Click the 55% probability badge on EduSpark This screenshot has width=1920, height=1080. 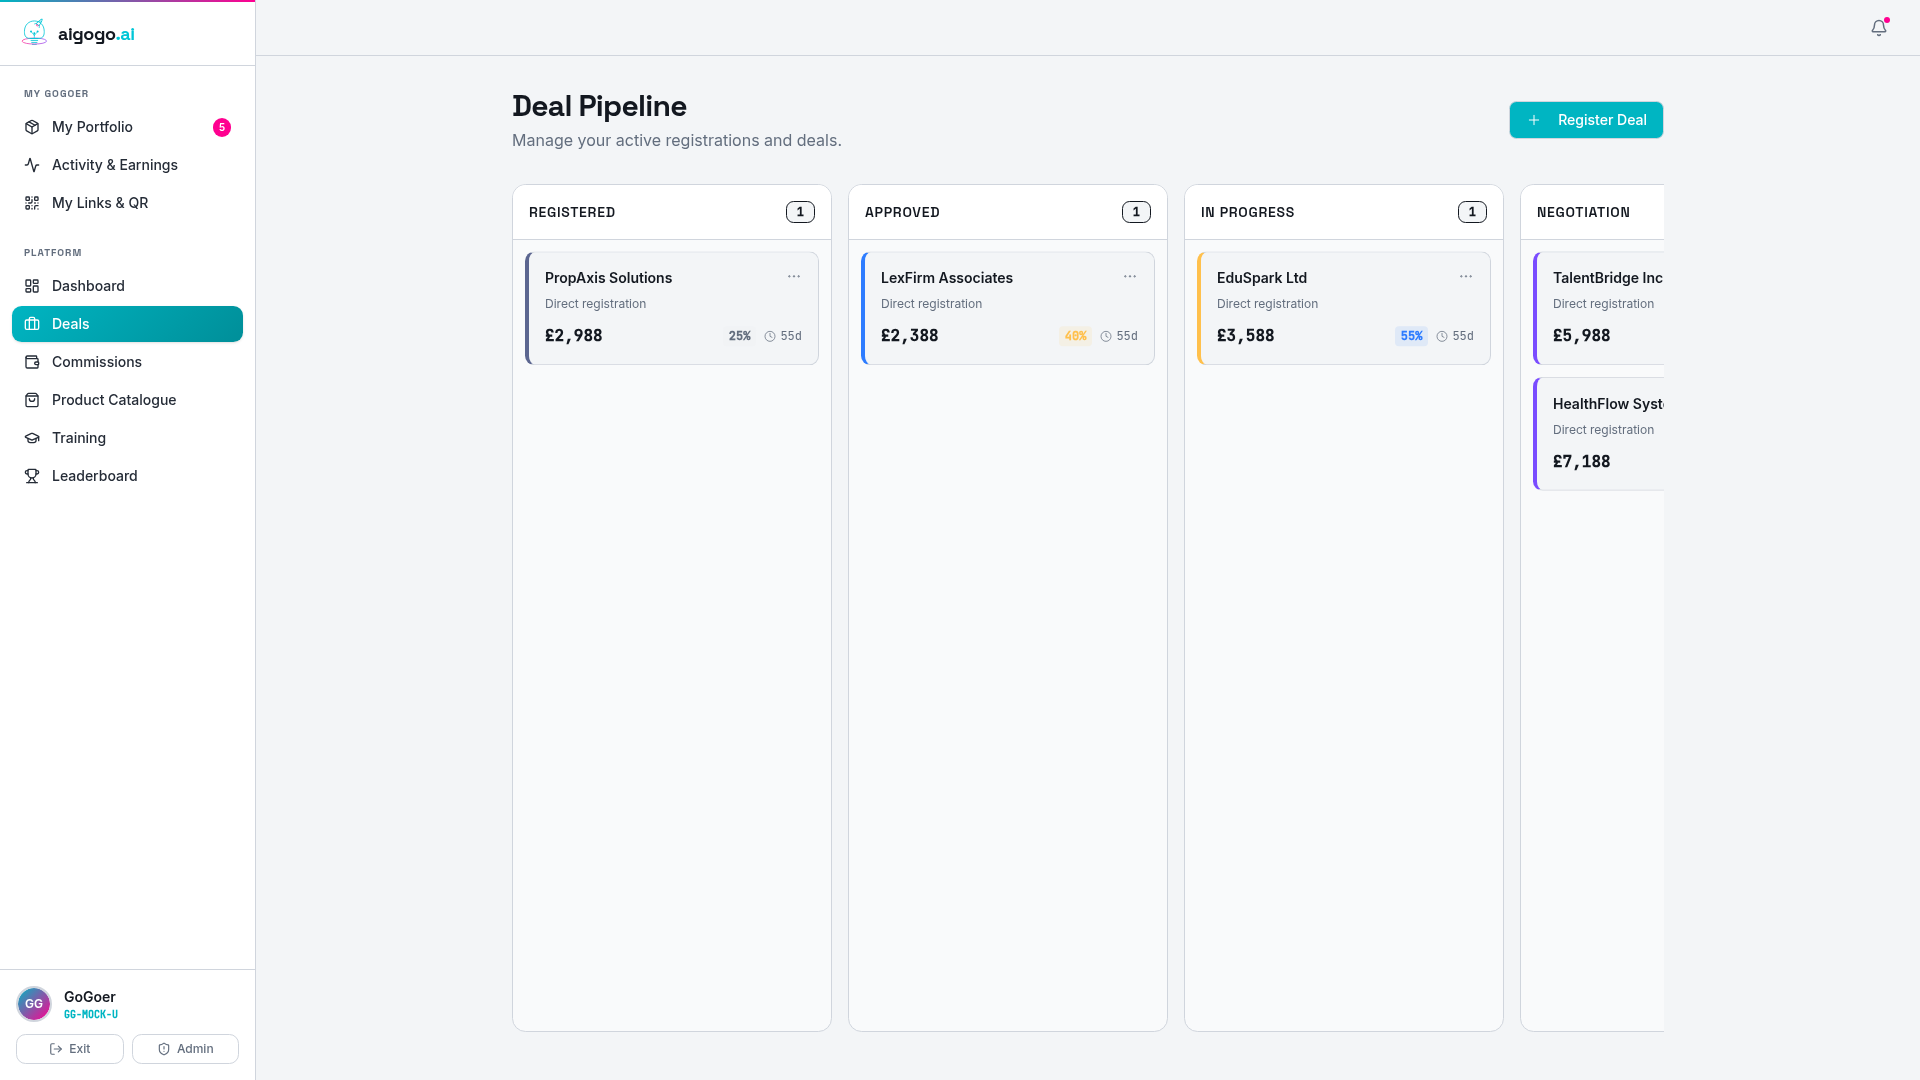[1412, 336]
